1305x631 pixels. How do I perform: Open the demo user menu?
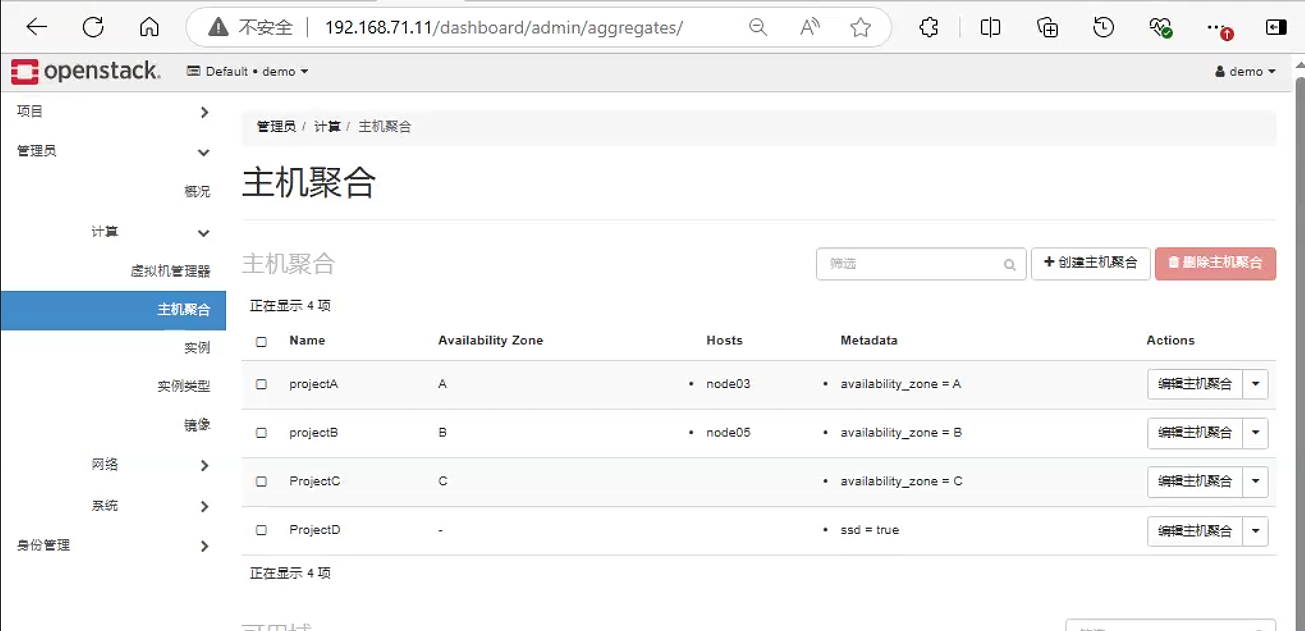click(x=1245, y=72)
